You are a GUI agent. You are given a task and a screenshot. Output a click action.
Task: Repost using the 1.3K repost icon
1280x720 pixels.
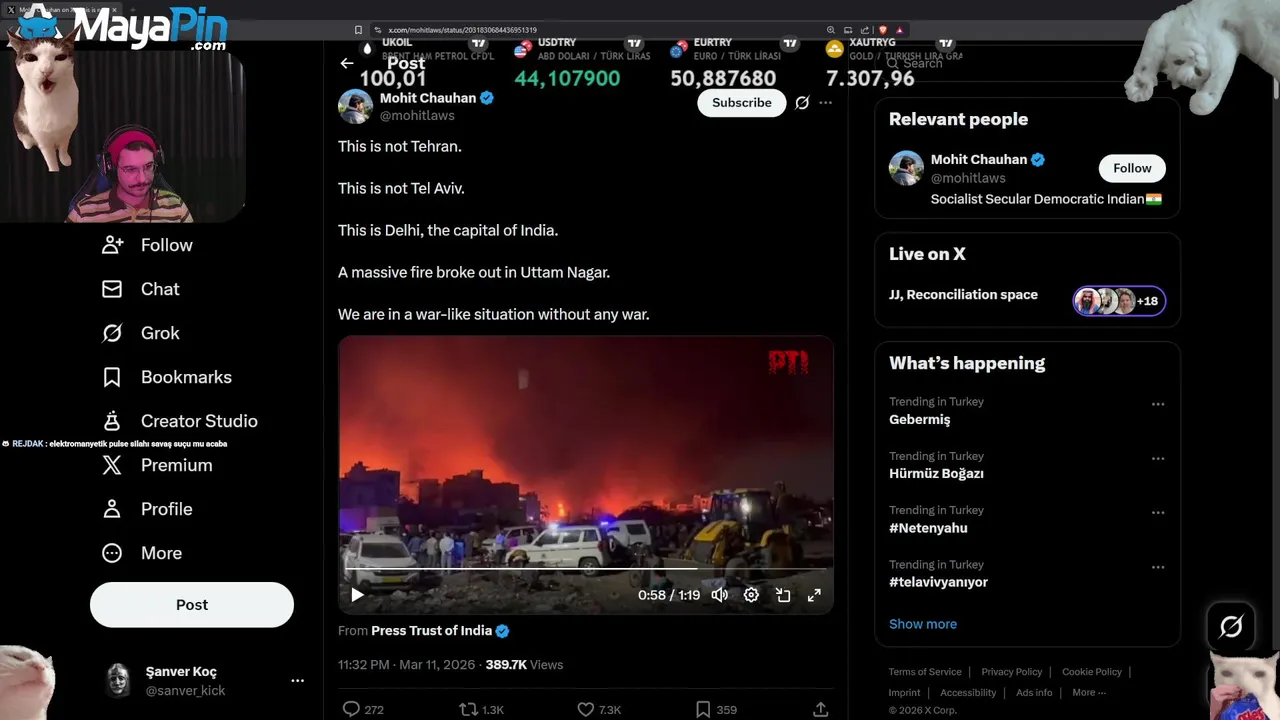point(468,709)
